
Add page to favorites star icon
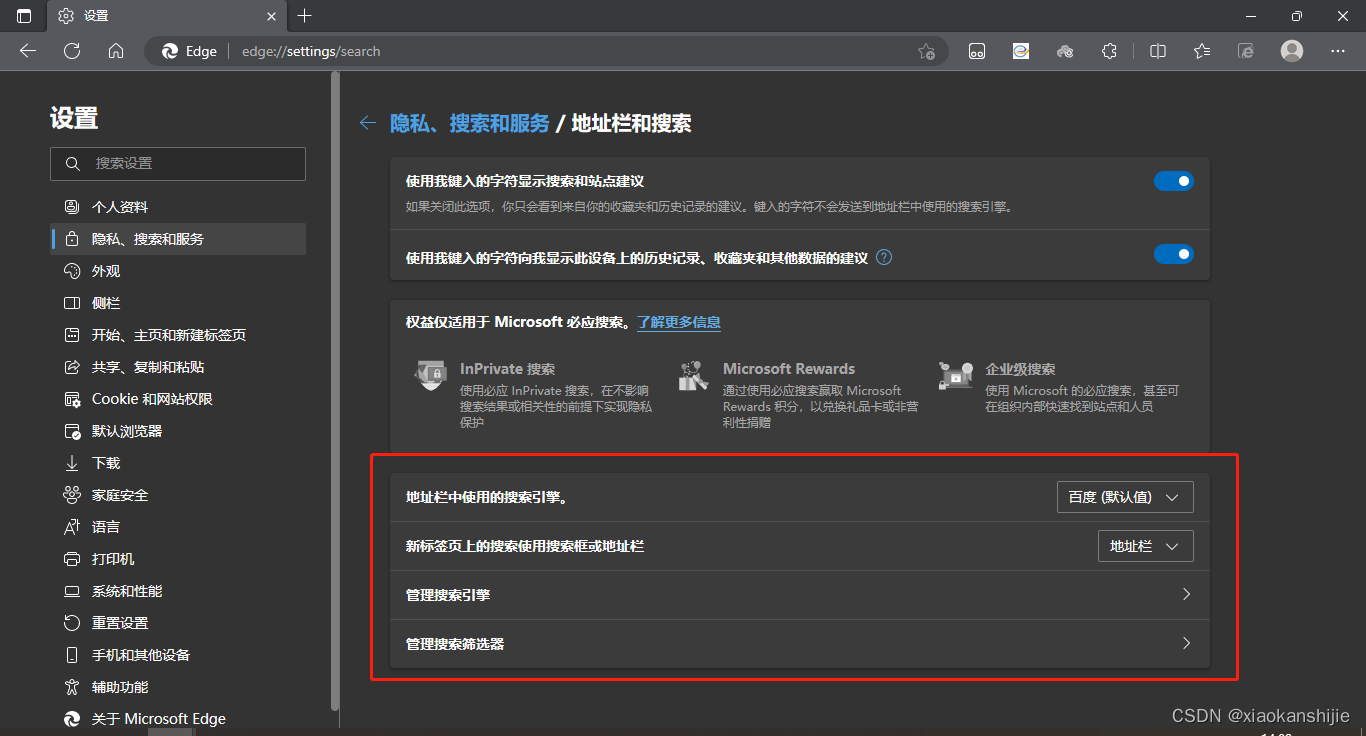point(926,51)
